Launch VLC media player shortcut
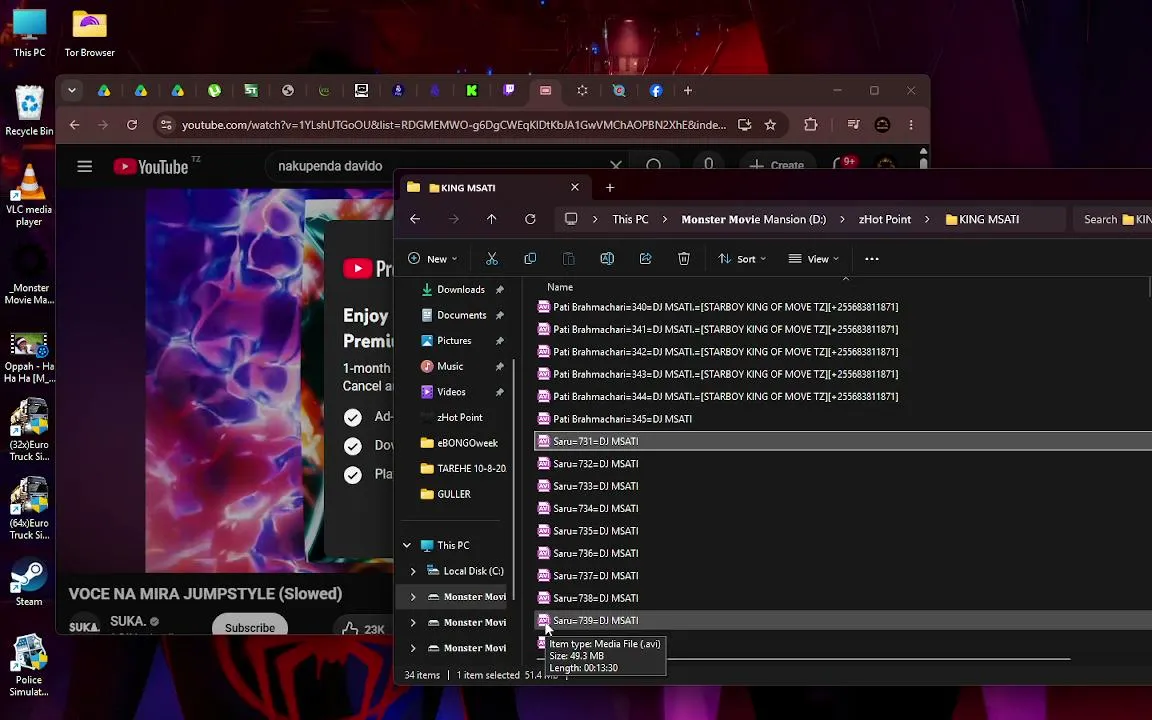Image resolution: width=1152 pixels, height=720 pixels. pos(29,195)
